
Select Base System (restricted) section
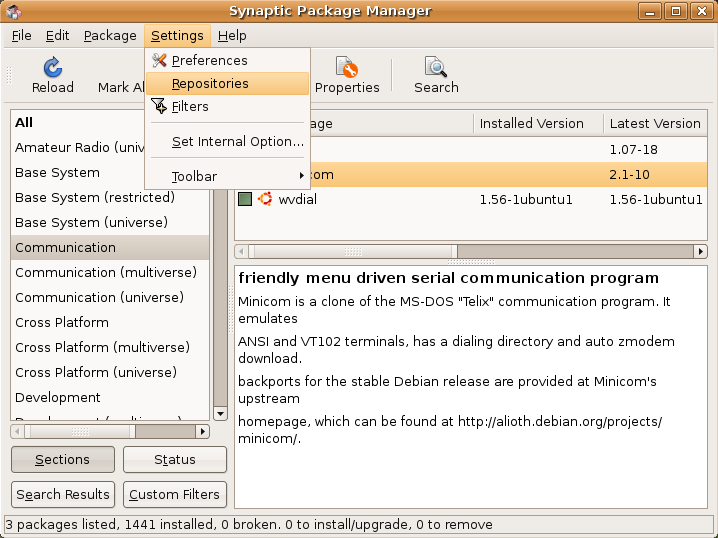110,197
